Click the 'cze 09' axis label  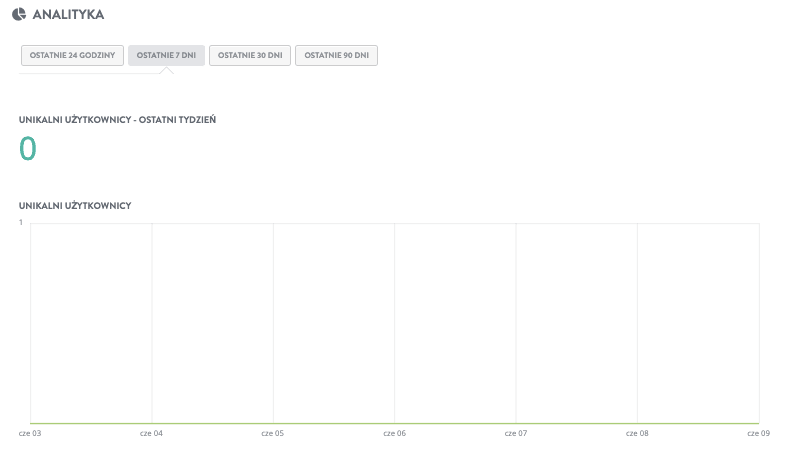pyautogui.click(x=758, y=433)
